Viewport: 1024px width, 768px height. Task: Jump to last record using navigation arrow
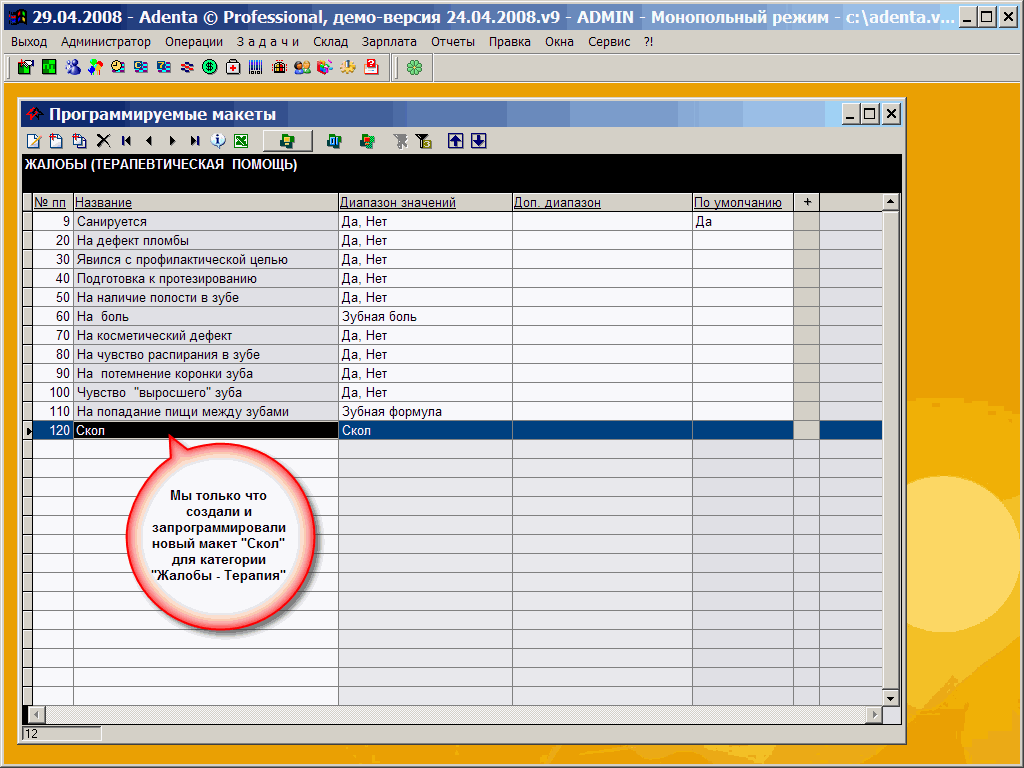(195, 141)
